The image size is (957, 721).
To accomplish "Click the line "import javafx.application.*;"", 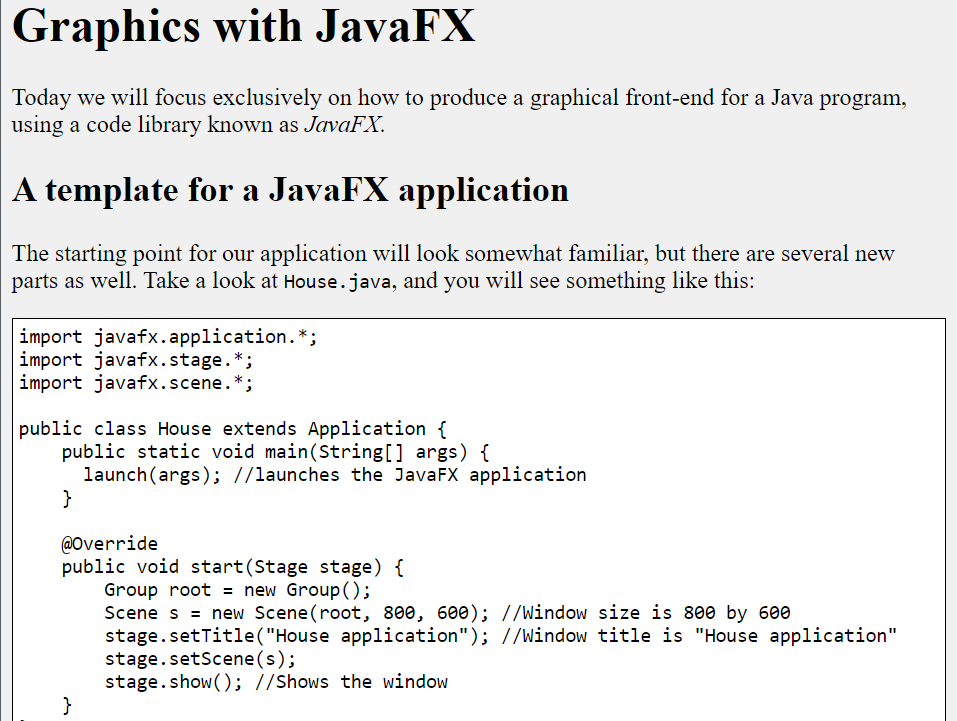I will pos(168,337).
